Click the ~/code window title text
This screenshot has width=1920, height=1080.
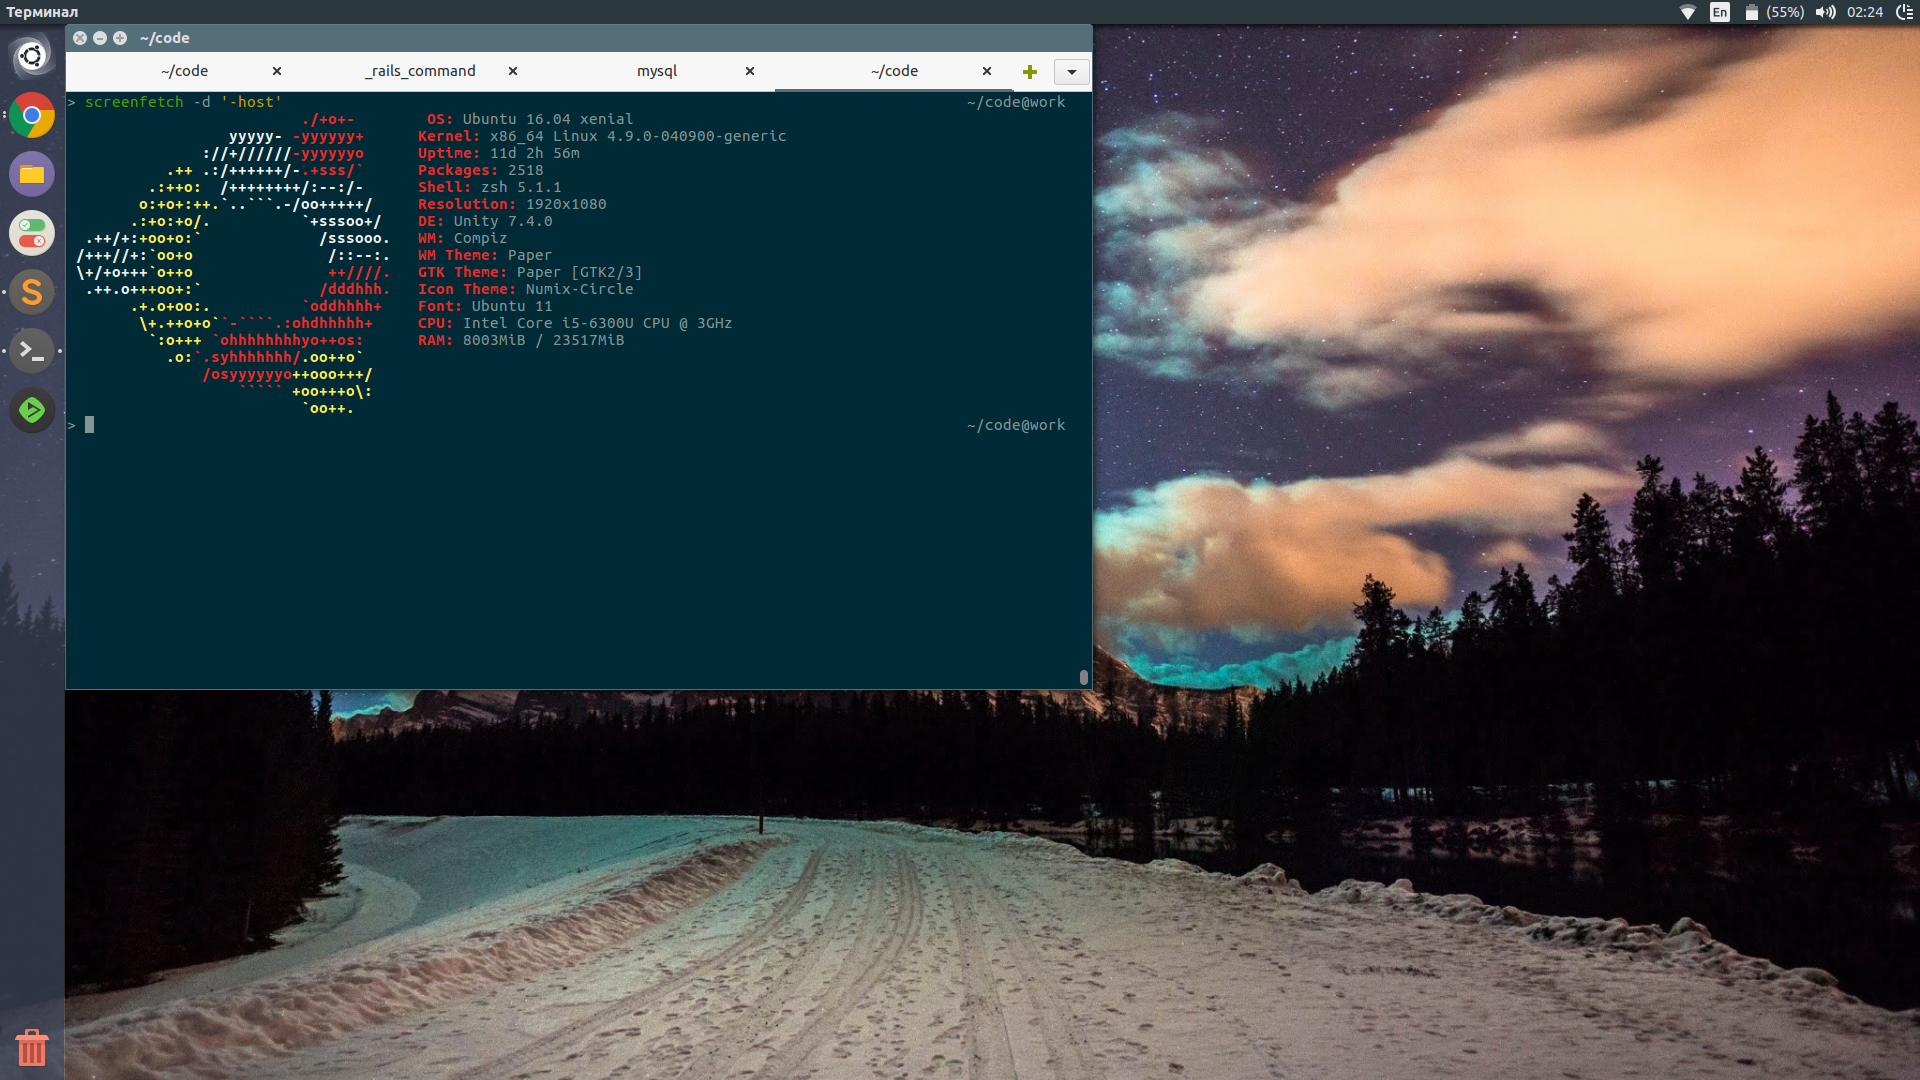pos(165,38)
